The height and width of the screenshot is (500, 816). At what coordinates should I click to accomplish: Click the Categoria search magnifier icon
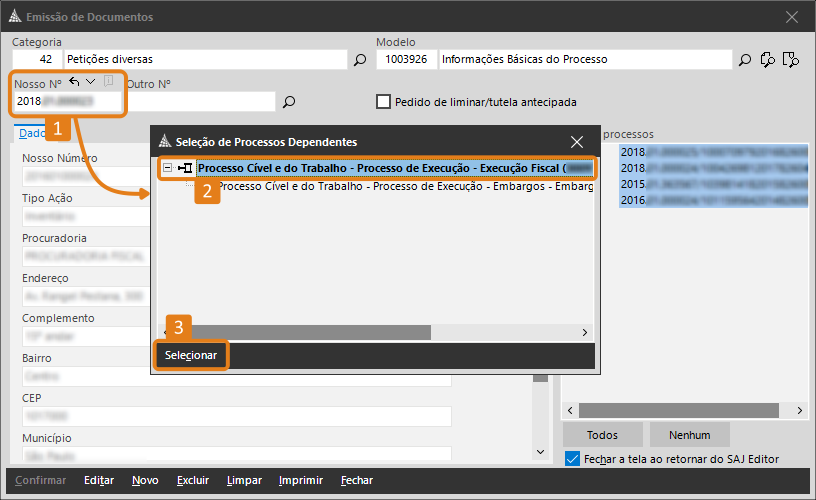coord(360,60)
